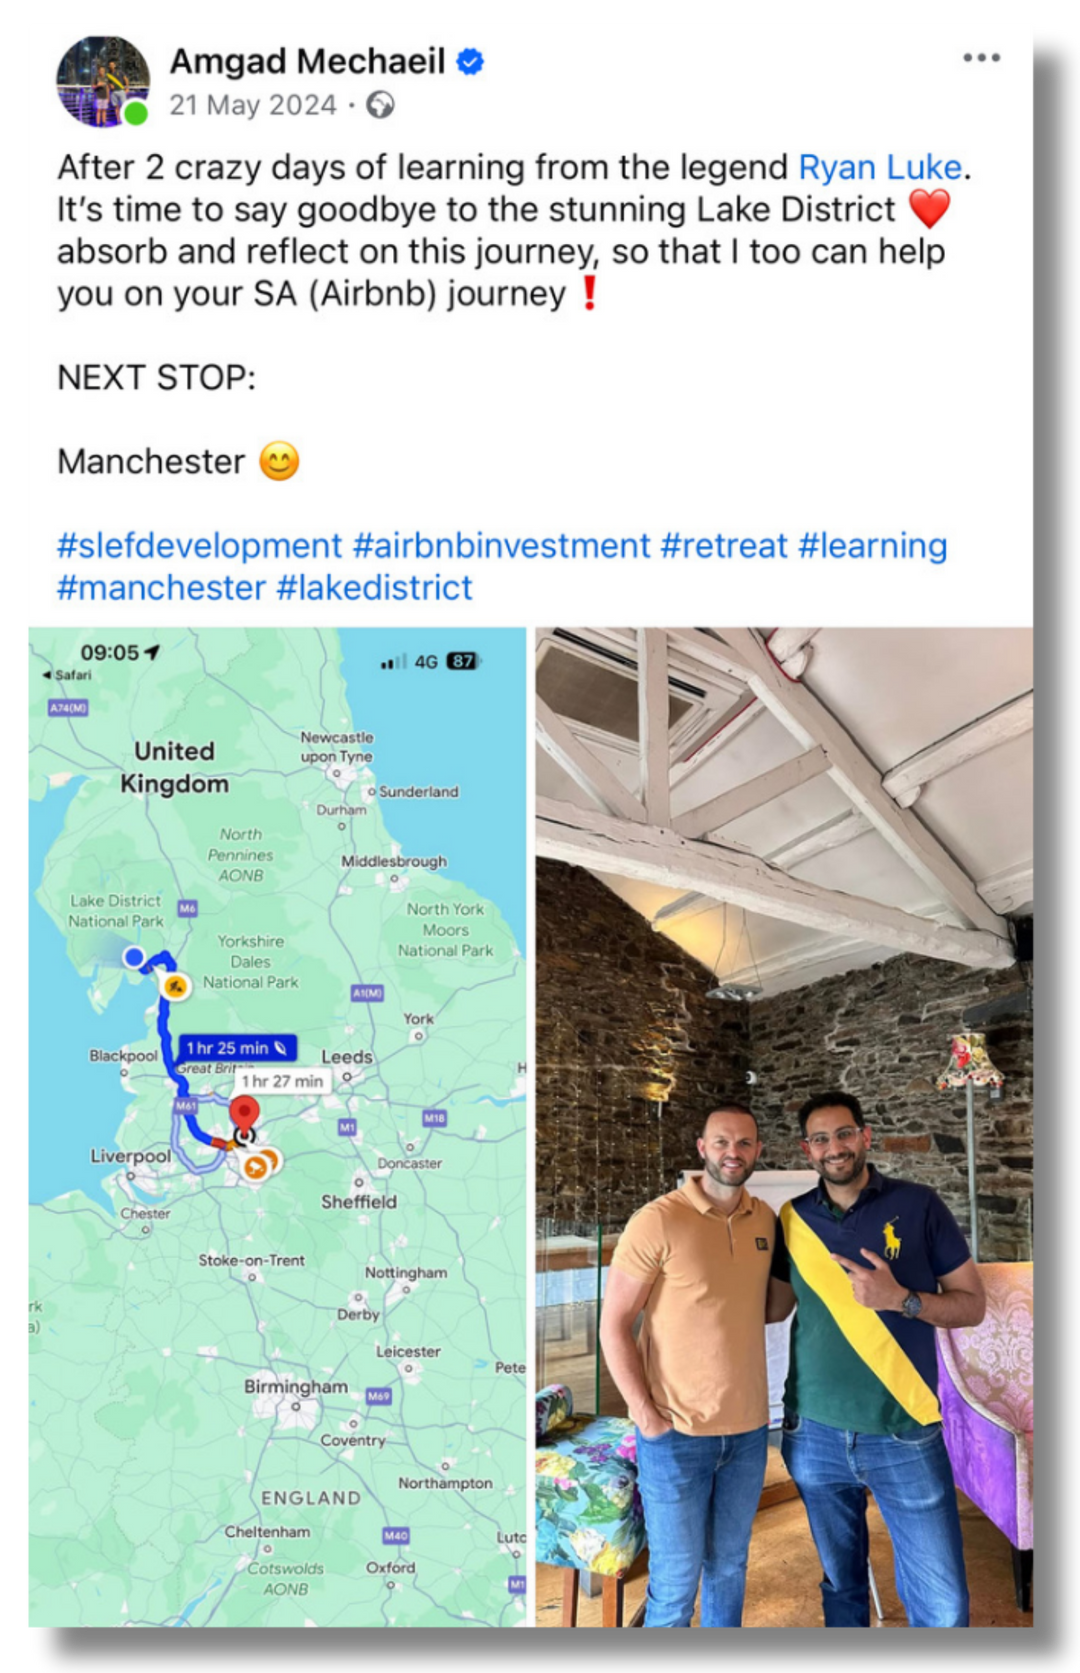This screenshot has width=1080, height=1673.
Task: Open the #retreat hashtag
Action: pos(724,546)
